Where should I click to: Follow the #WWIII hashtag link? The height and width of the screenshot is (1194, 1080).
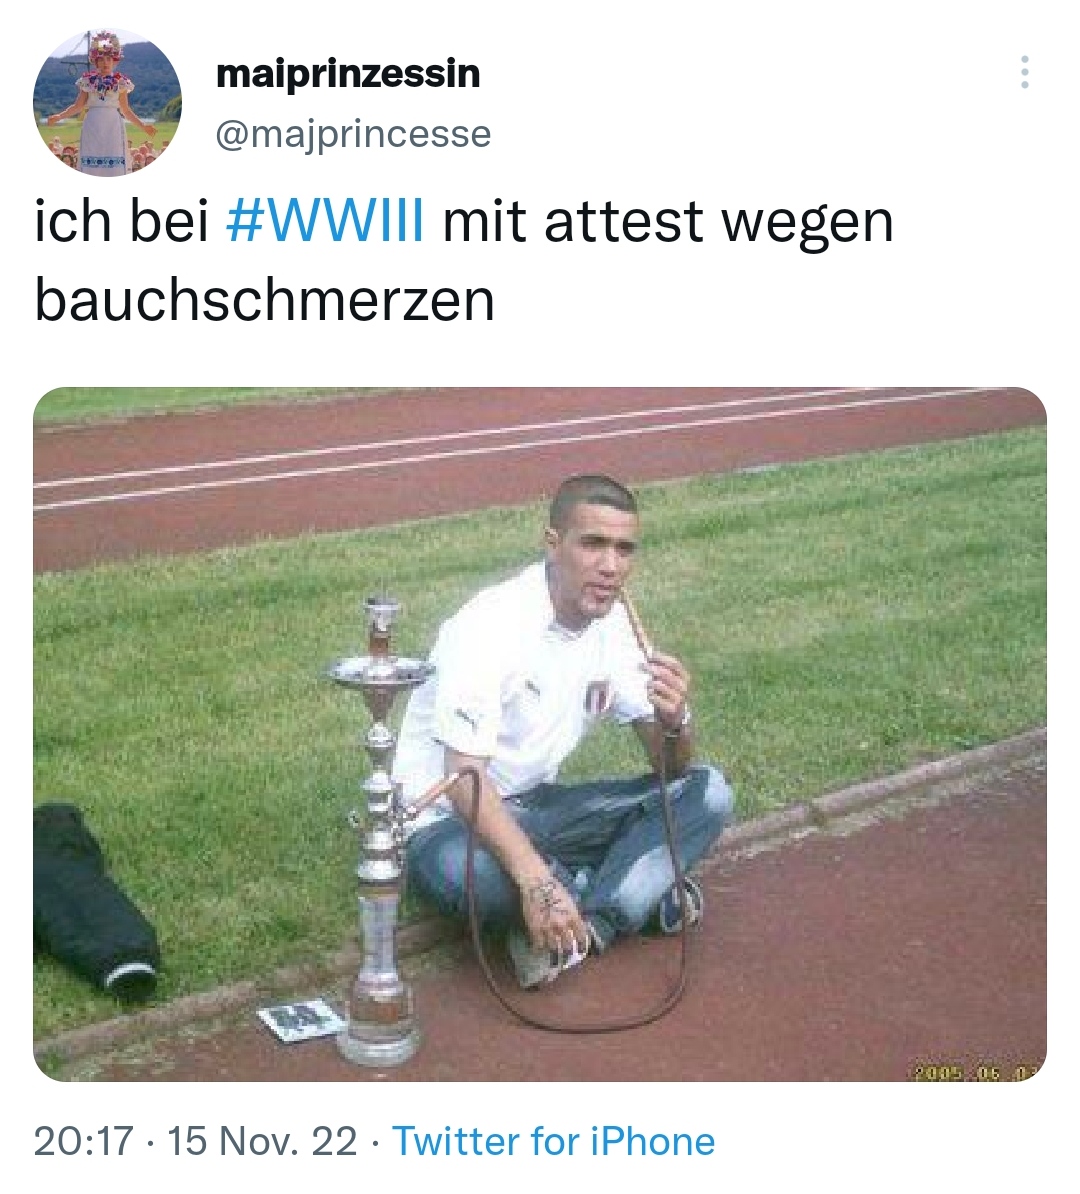[x=326, y=222]
